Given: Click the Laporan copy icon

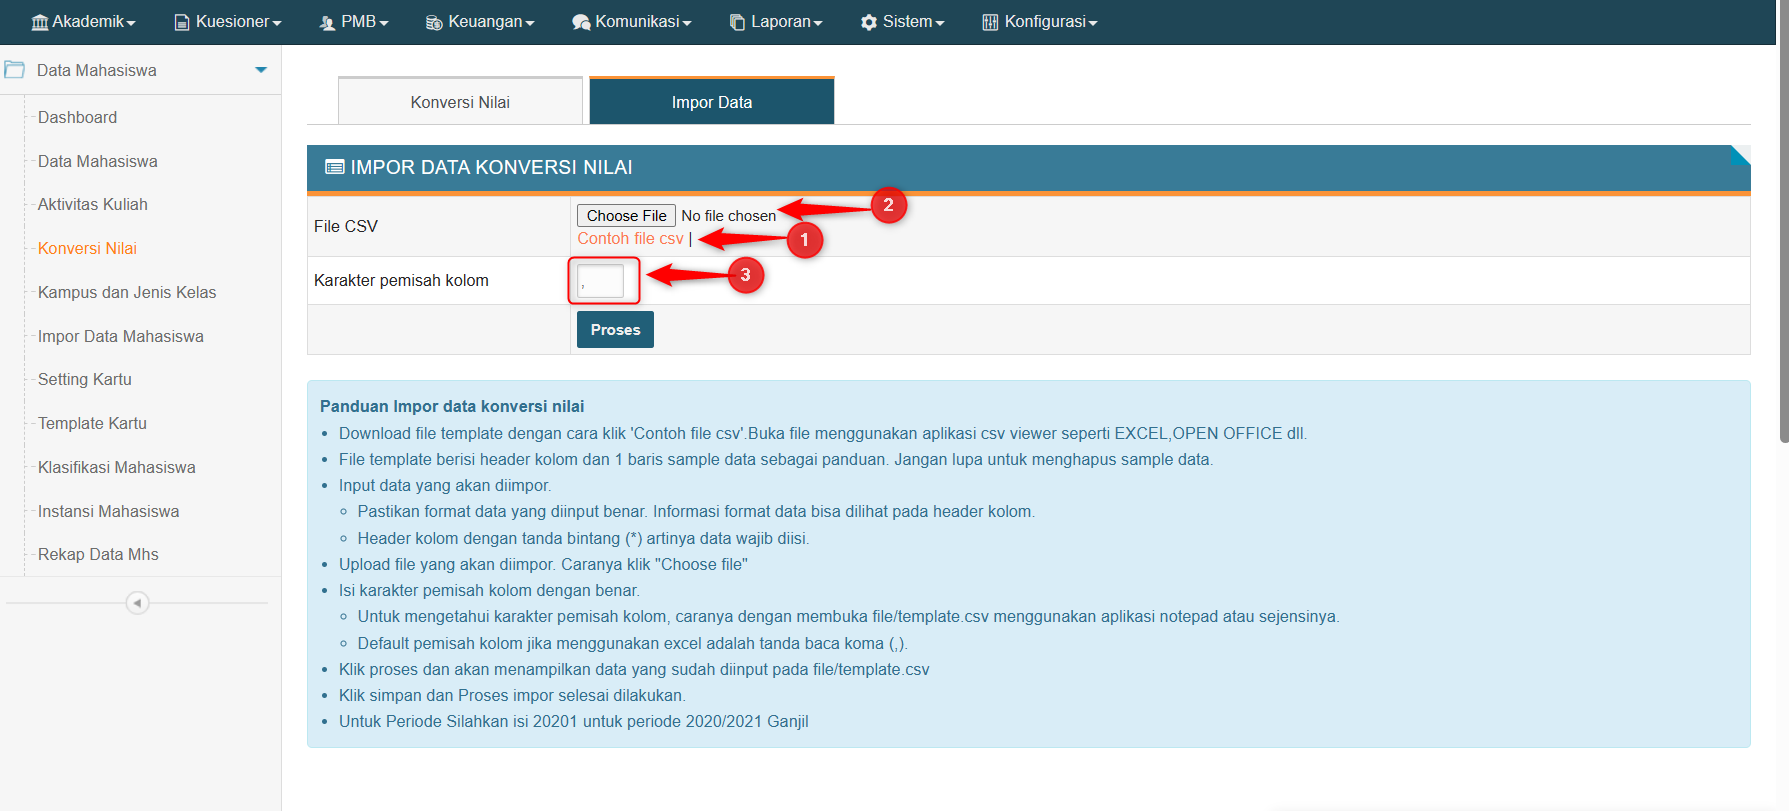Looking at the screenshot, I should point(737,22).
